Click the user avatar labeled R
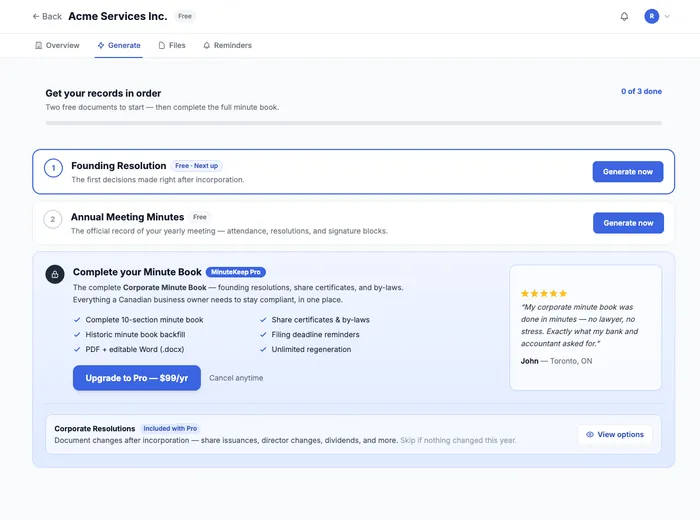 point(651,17)
